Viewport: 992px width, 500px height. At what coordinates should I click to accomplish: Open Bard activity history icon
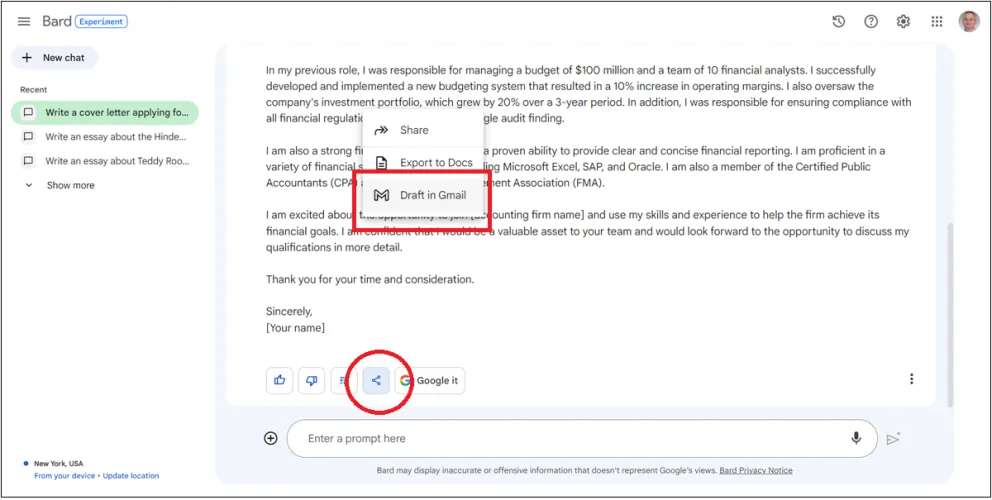click(838, 22)
